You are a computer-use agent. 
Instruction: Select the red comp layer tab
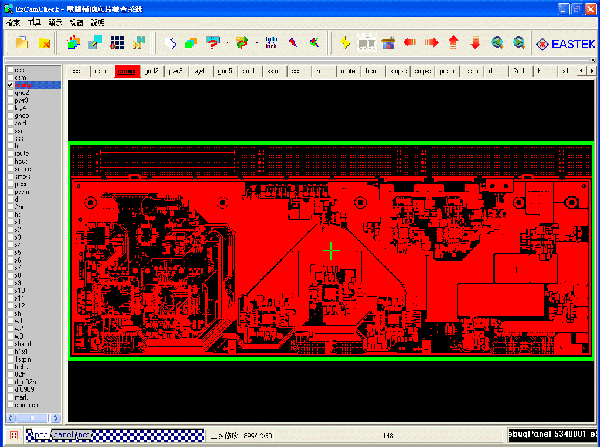[127, 71]
